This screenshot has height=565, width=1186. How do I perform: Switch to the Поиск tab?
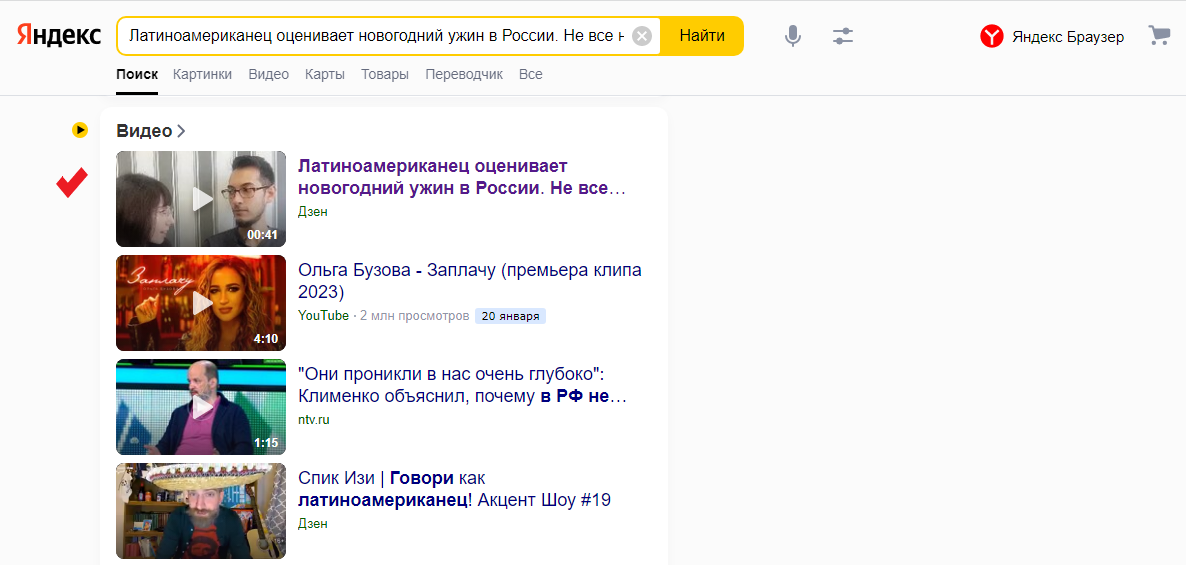(x=137, y=74)
